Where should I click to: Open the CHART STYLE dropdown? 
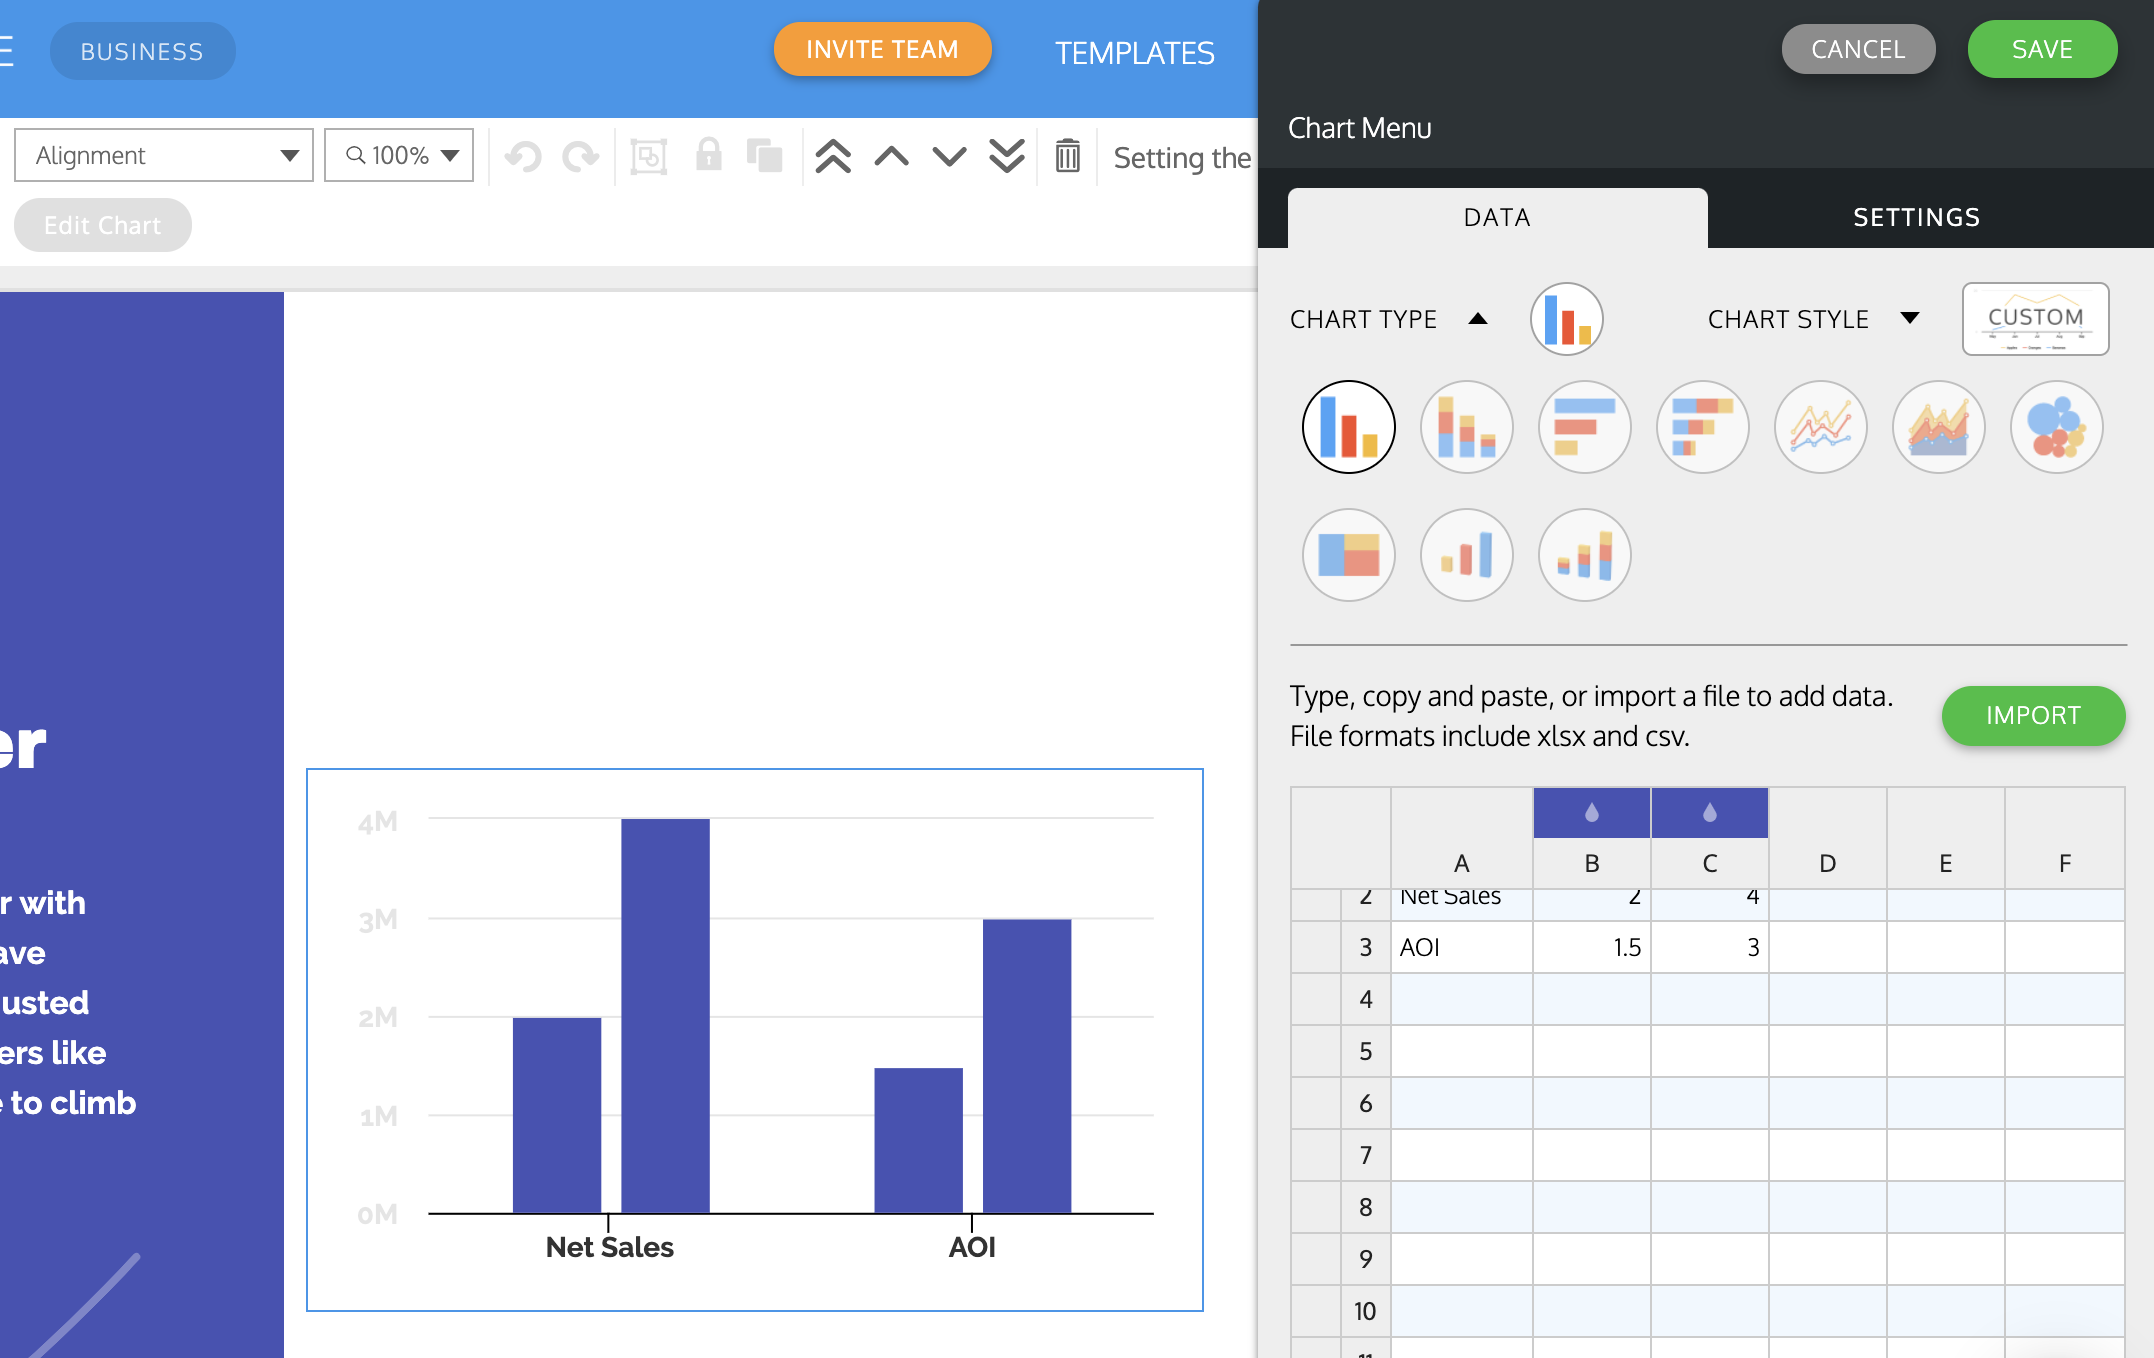point(1815,319)
